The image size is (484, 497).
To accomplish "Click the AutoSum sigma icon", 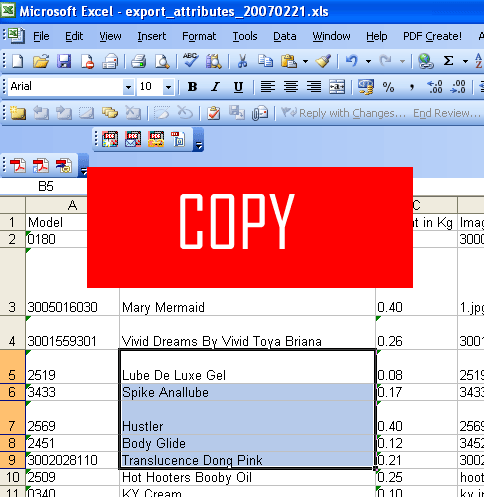I will point(448,61).
